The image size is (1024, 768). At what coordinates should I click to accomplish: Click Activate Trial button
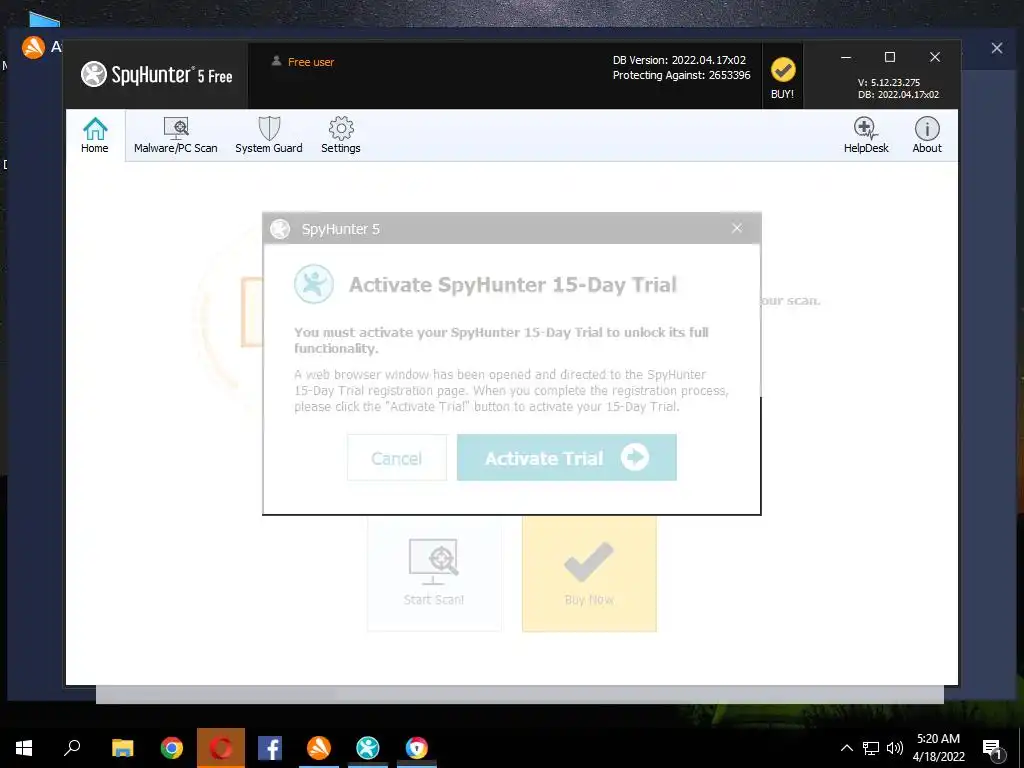point(566,458)
